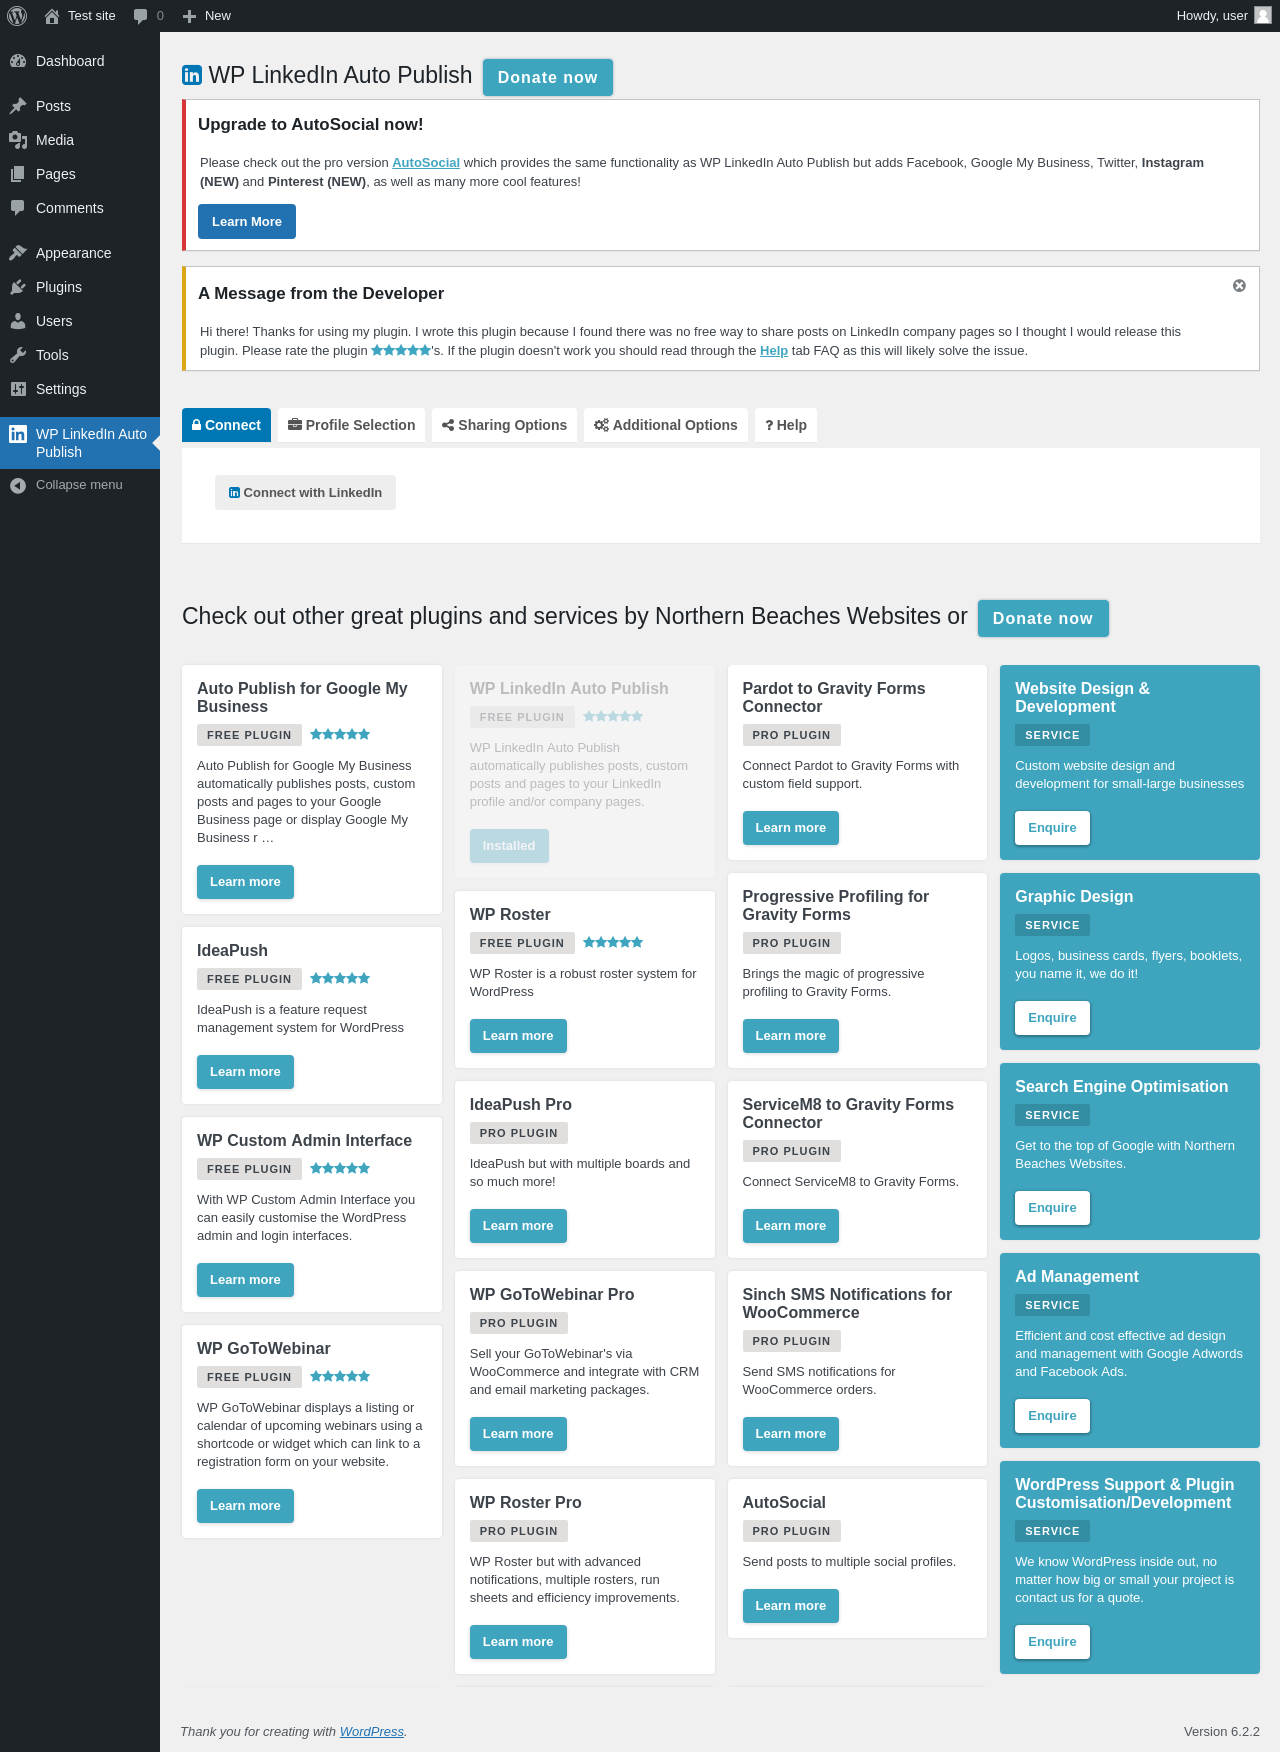Open the Settings menu item
Viewport: 1280px width, 1752px height.
[x=80, y=389]
